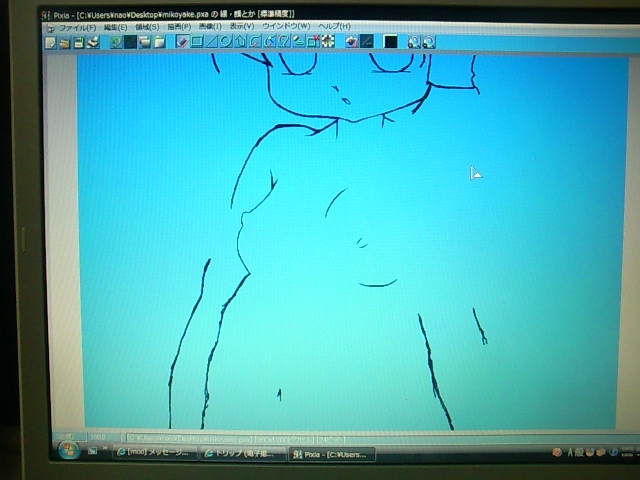640x480 pixels.
Task: Click the Pixia taskbar button
Action: [331, 454]
